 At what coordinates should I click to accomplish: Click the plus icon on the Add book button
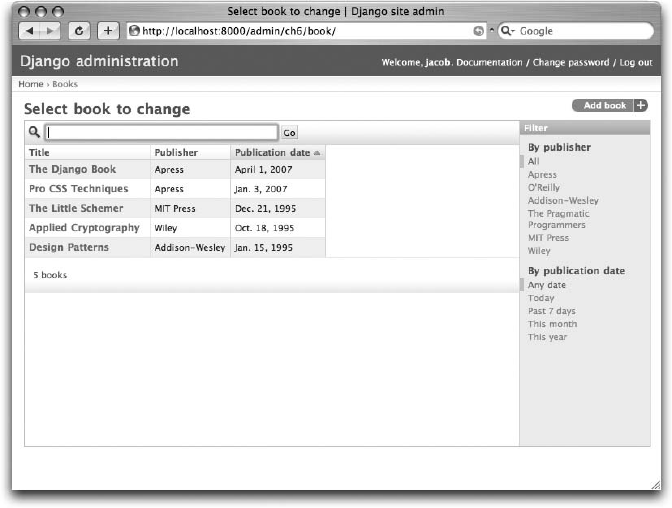(641, 105)
